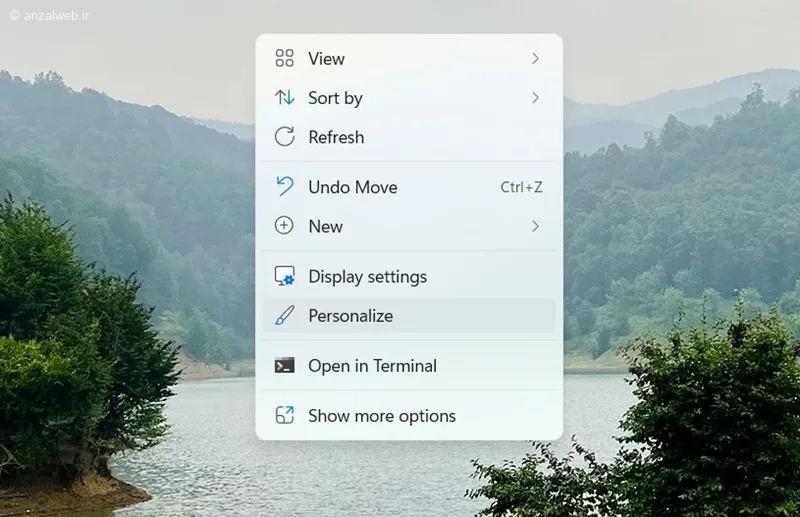Choose Sort by in context menu
Screen dimensions: 800x517
pos(409,97)
